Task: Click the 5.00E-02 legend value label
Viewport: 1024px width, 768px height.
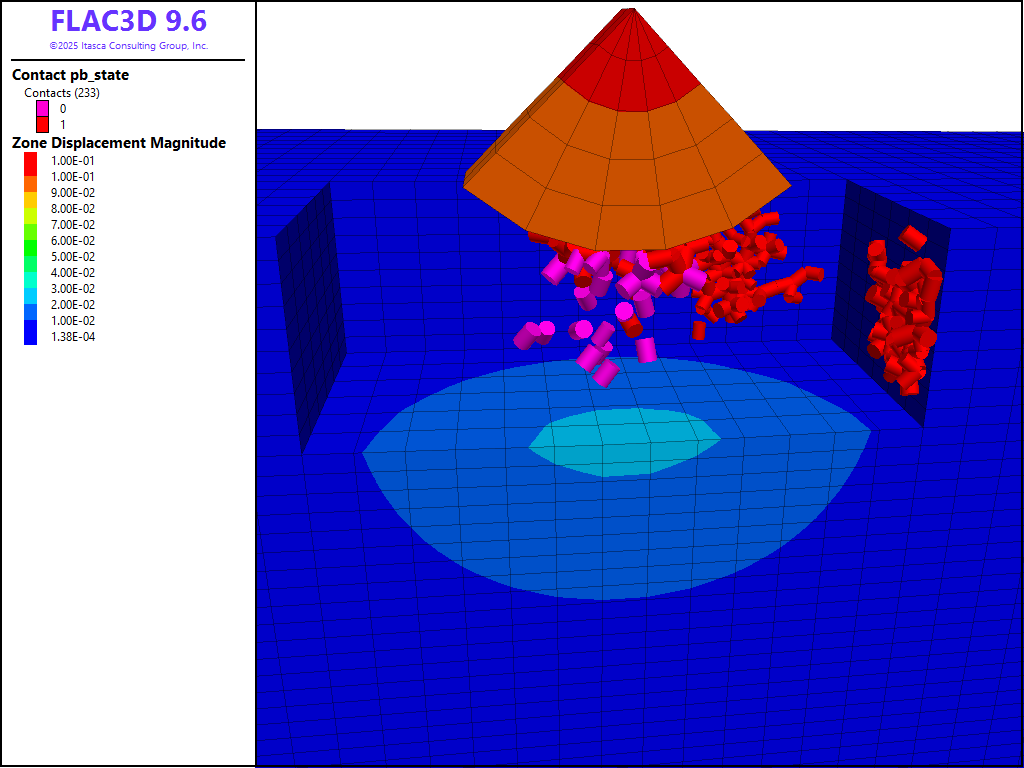Action: (x=73, y=256)
